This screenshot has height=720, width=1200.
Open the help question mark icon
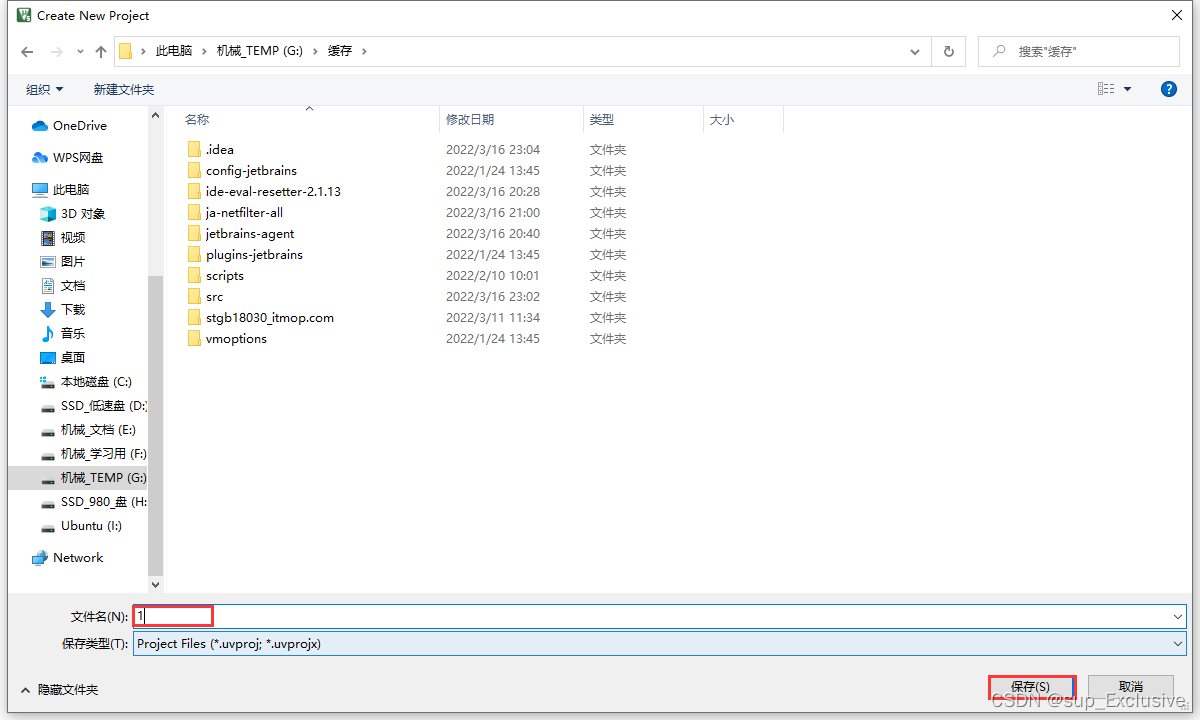pyautogui.click(x=1169, y=89)
